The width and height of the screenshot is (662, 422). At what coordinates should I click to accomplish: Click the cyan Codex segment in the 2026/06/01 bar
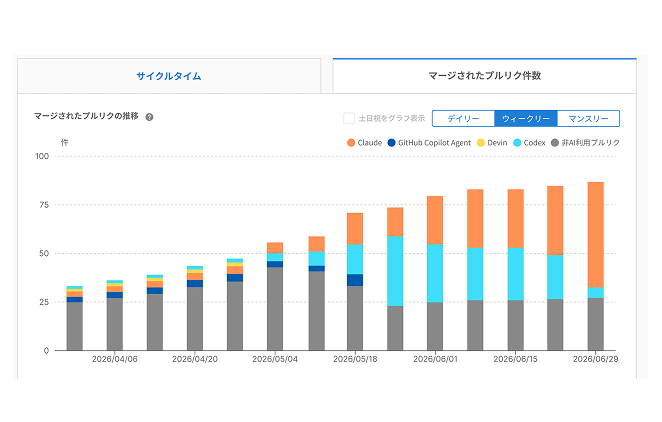(435, 273)
